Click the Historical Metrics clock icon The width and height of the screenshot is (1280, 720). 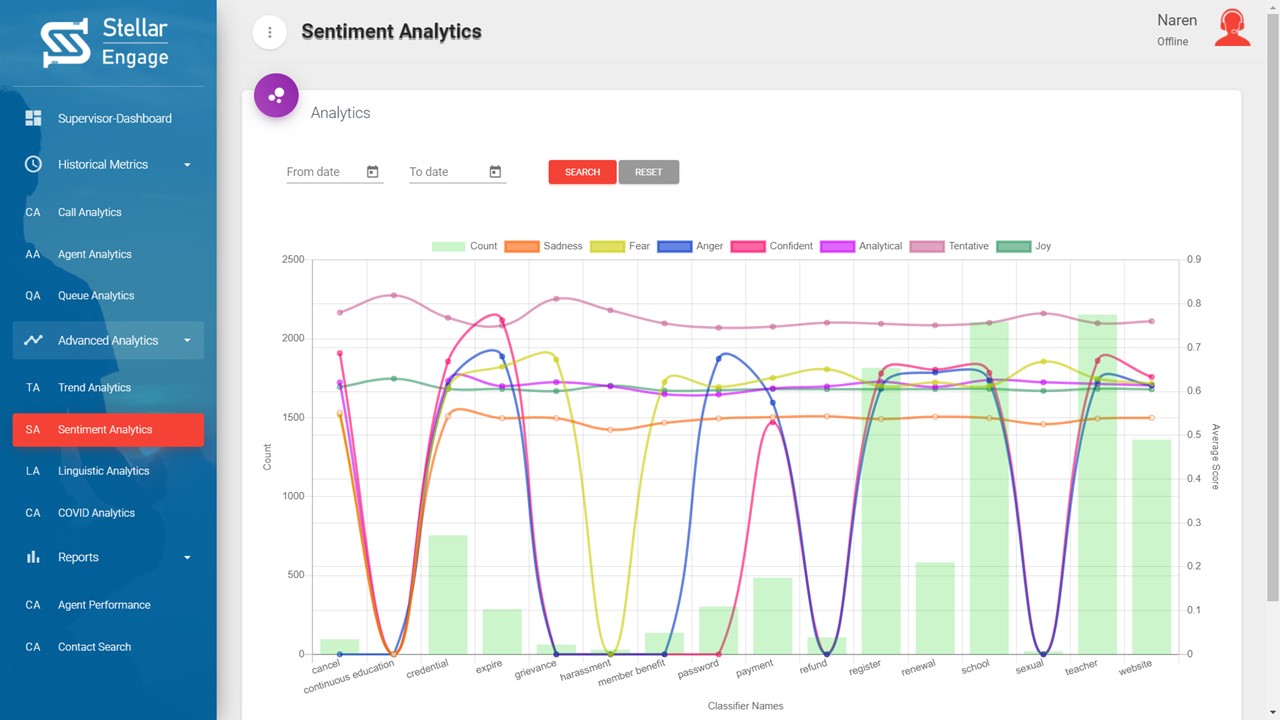(33, 164)
